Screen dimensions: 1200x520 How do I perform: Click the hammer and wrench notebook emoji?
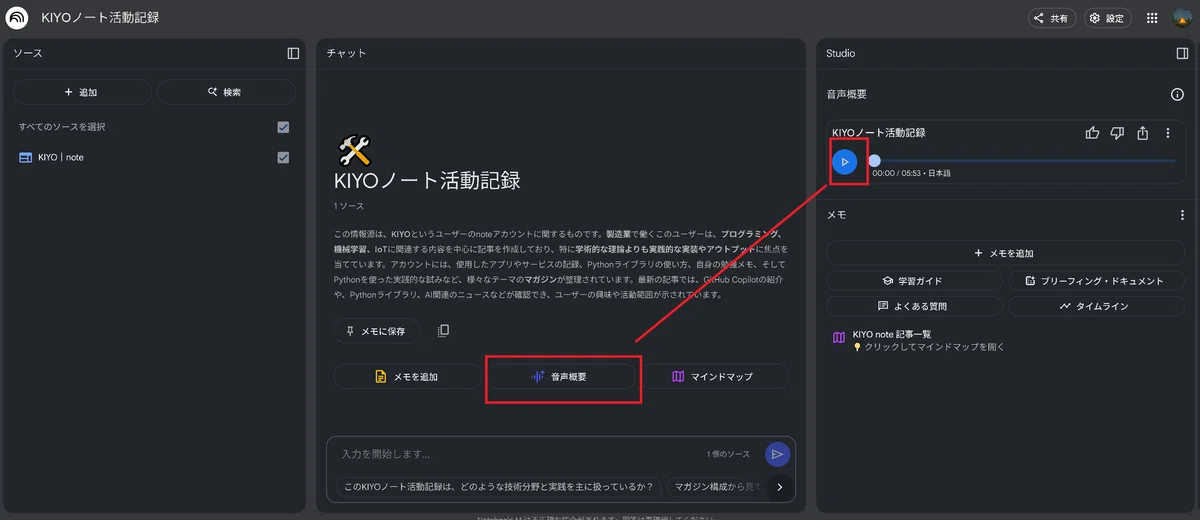(x=355, y=151)
